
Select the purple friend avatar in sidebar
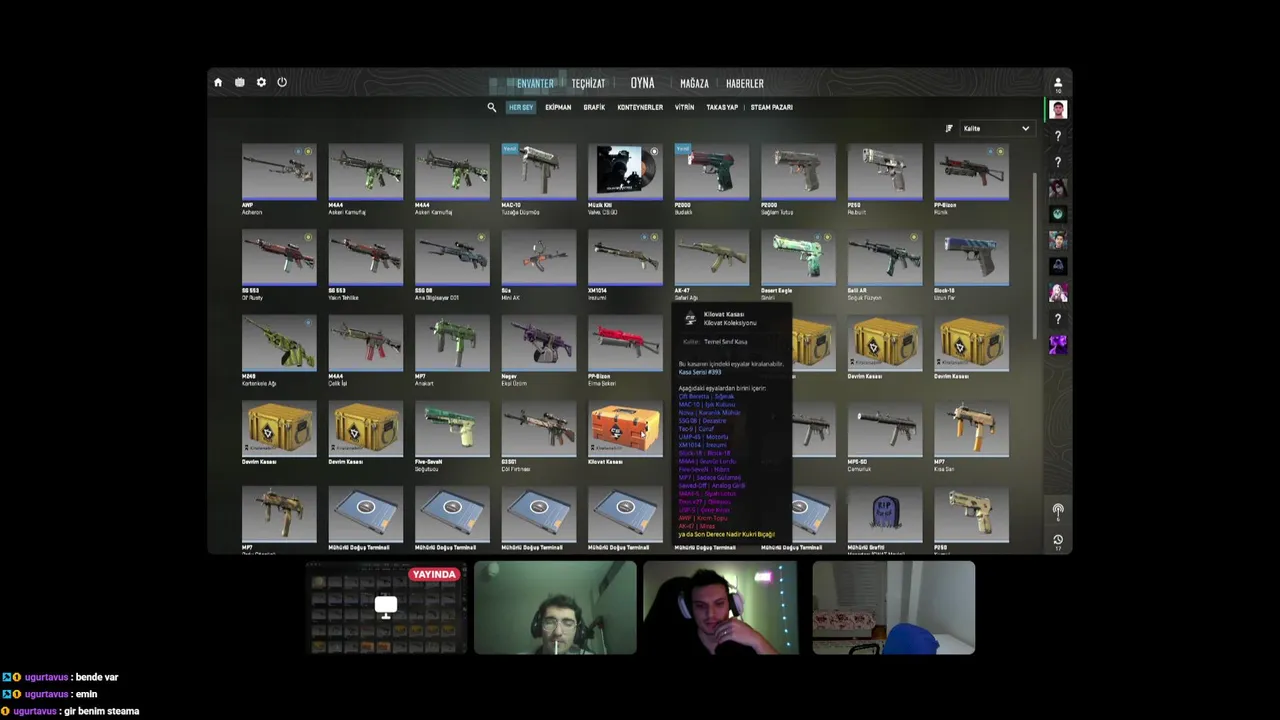point(1058,344)
